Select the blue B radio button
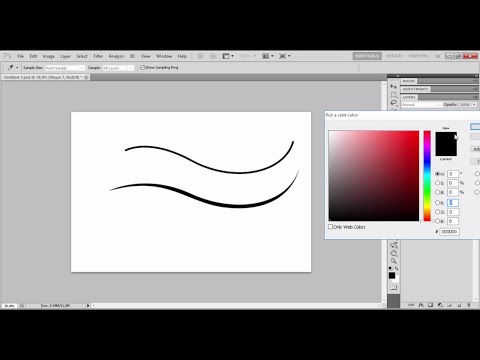Screen dimensions: 480x360 438,221
